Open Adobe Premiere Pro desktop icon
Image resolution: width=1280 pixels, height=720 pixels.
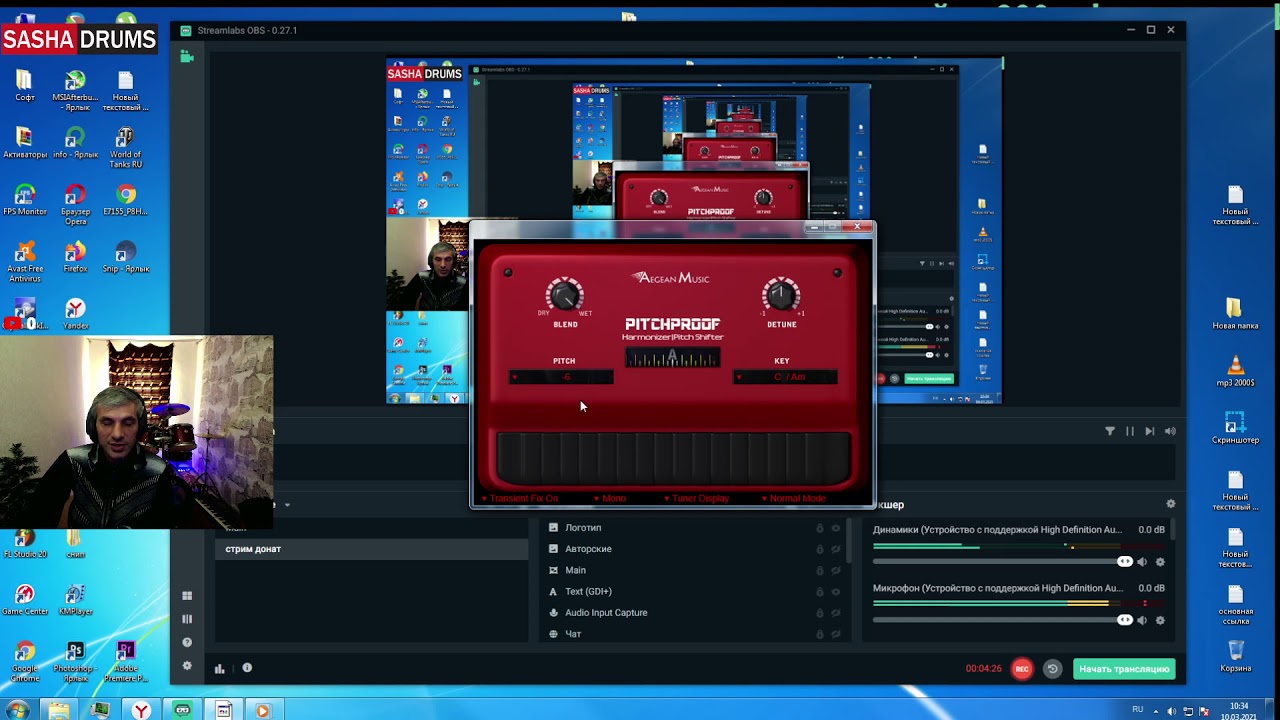125,662
